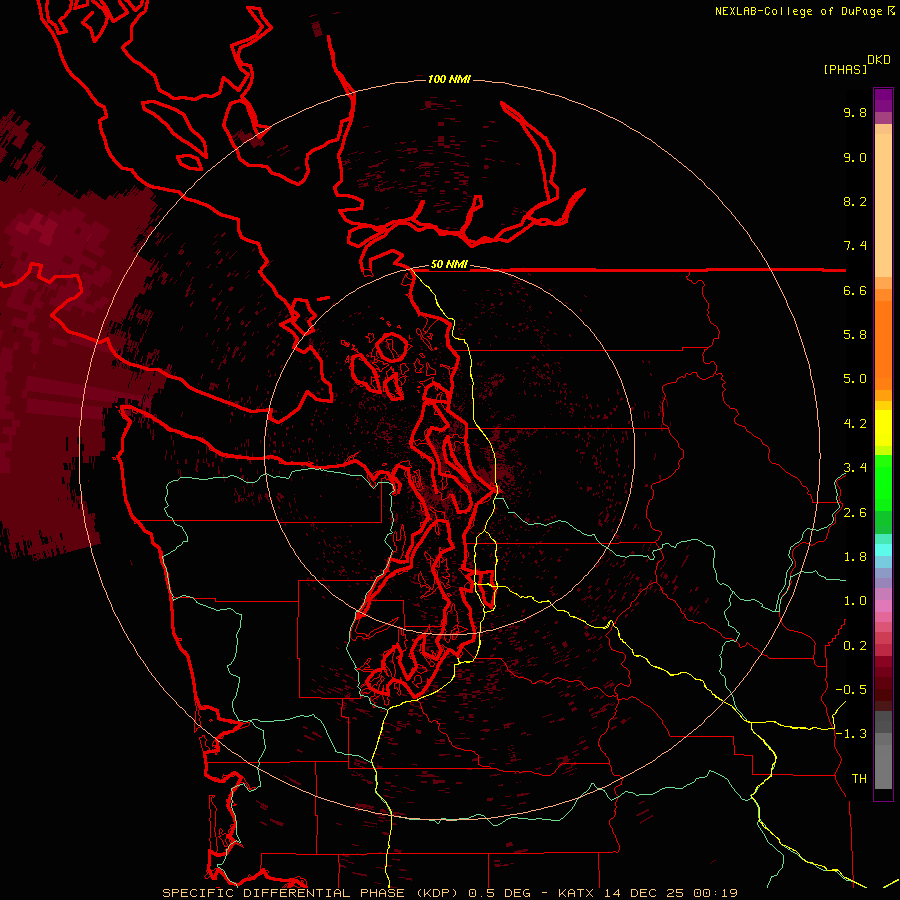This screenshot has height=900, width=900.
Task: Click the 7.4 scale label
Action: point(855,246)
